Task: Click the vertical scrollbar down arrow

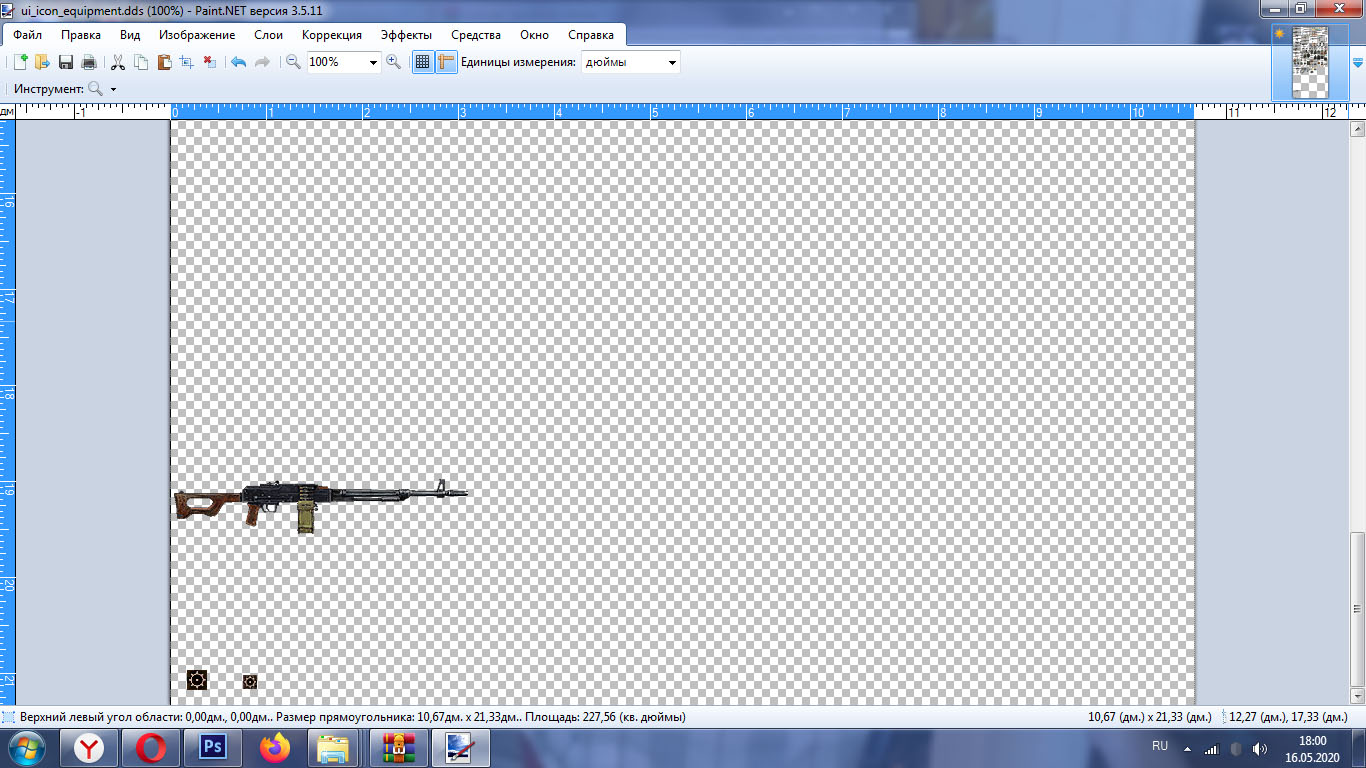Action: coord(1357,694)
